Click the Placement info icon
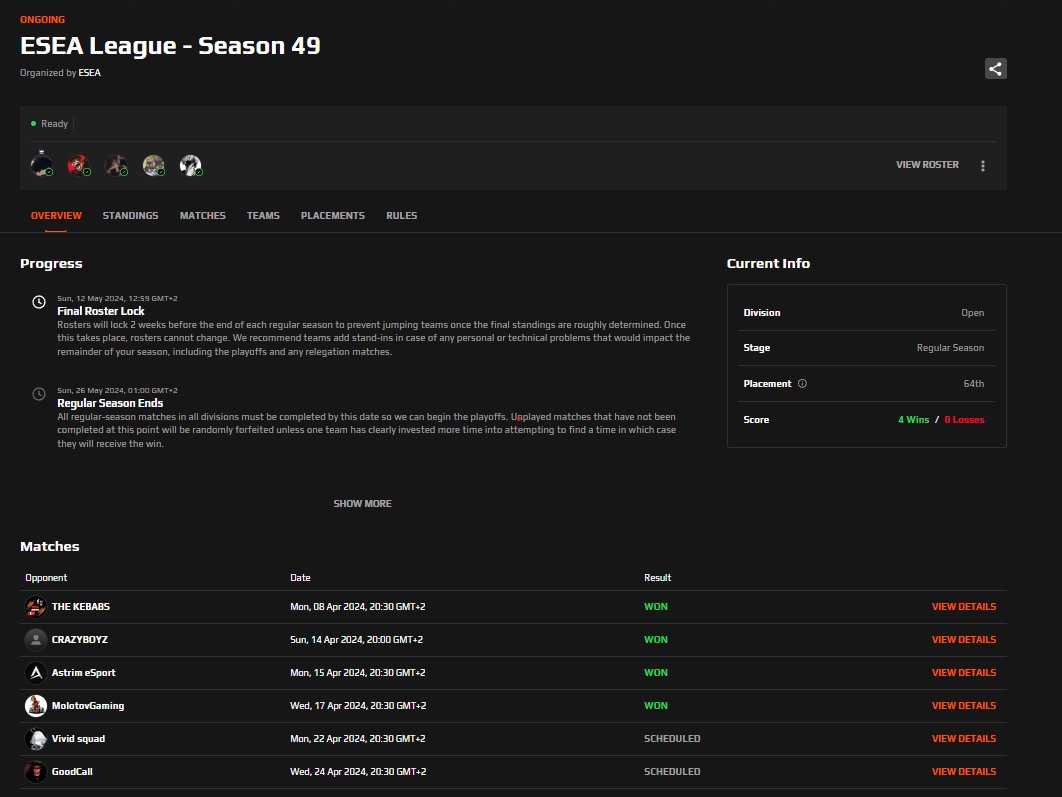This screenshot has width=1062, height=797. point(802,383)
